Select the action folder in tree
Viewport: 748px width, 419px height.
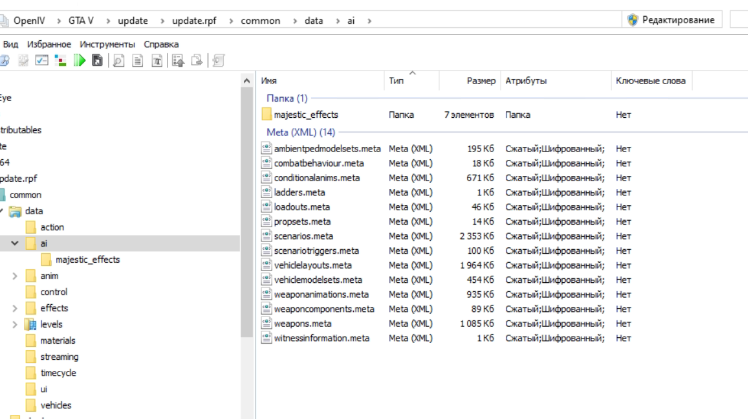point(52,227)
